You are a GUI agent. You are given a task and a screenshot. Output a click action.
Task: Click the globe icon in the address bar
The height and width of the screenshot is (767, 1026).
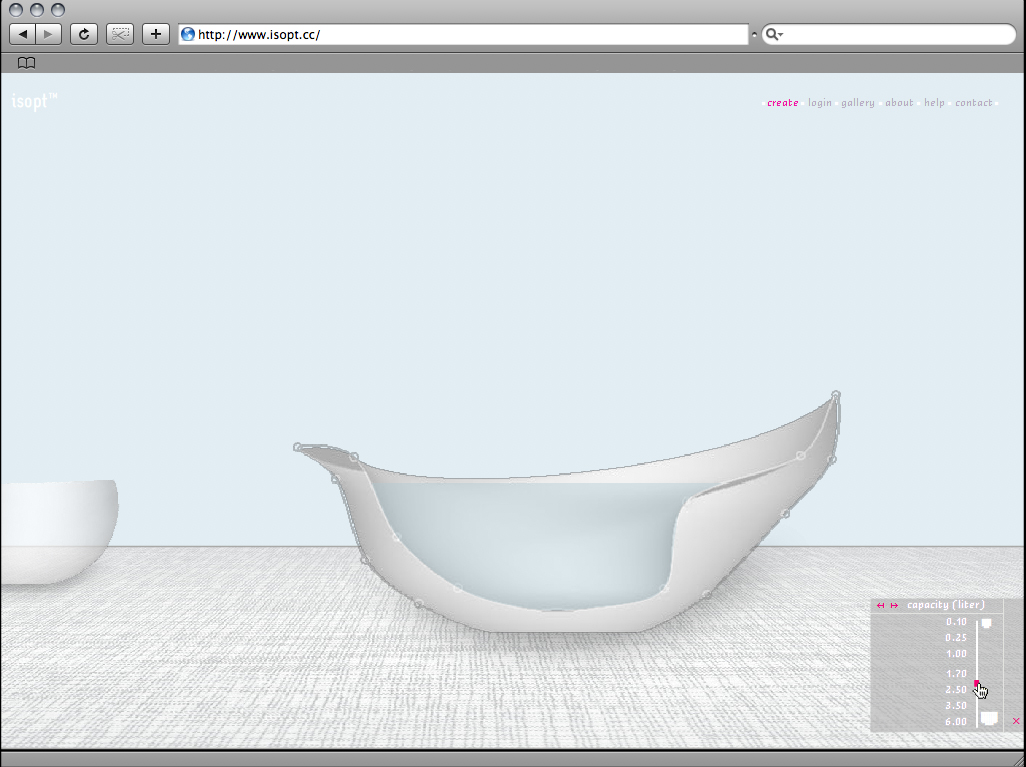tap(188, 35)
